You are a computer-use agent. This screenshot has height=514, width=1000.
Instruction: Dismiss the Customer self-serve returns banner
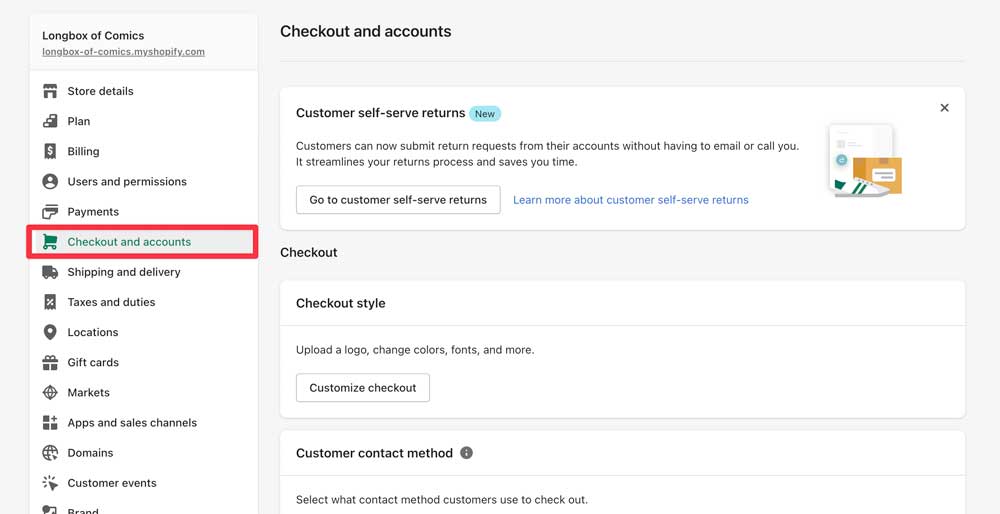[x=944, y=108]
